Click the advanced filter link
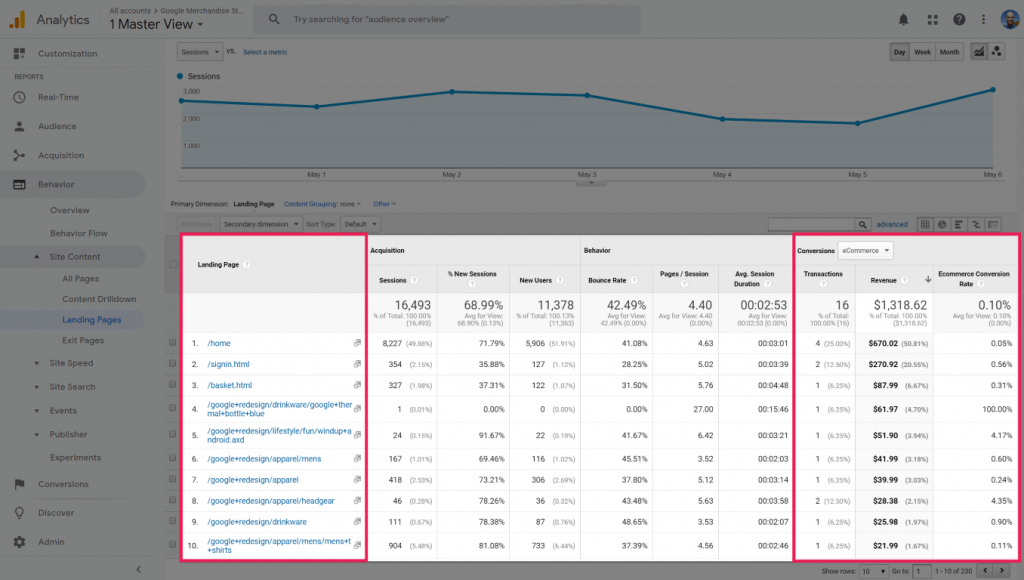Screen dimensions: 1024x580 coord(891,224)
